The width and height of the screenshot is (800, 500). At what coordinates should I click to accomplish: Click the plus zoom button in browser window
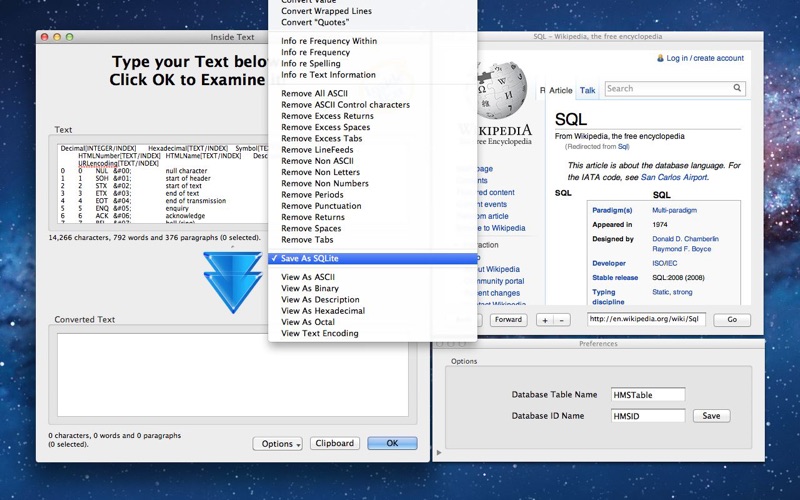pos(545,320)
